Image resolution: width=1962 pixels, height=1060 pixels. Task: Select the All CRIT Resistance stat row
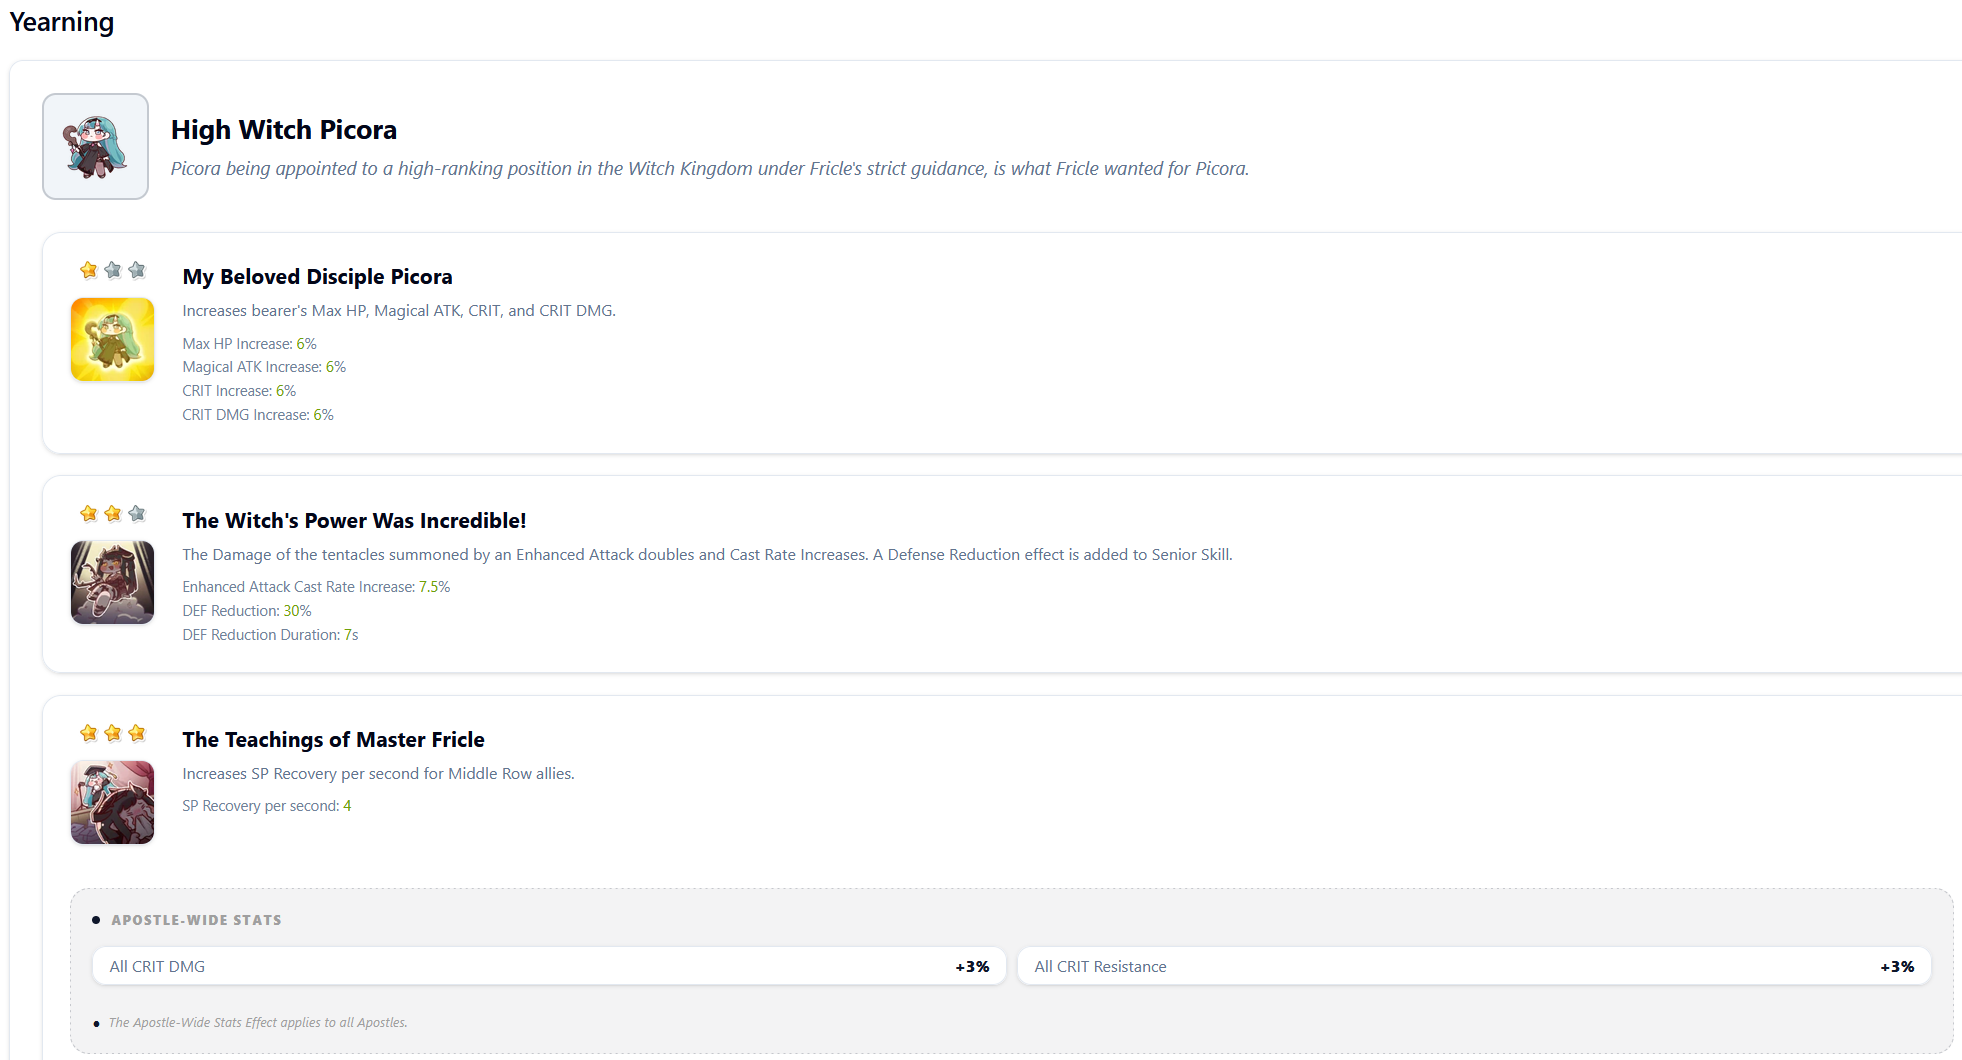[1474, 966]
